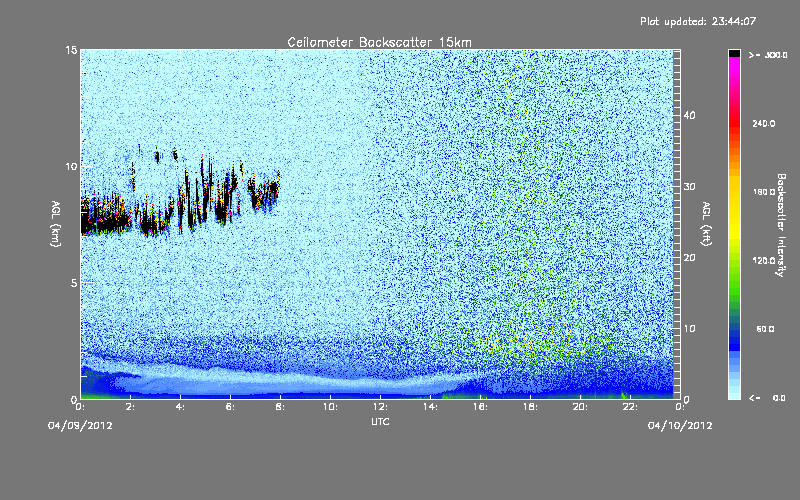Select the '>= 300.0' colorbar label
The height and width of the screenshot is (500, 800).
tap(768, 55)
